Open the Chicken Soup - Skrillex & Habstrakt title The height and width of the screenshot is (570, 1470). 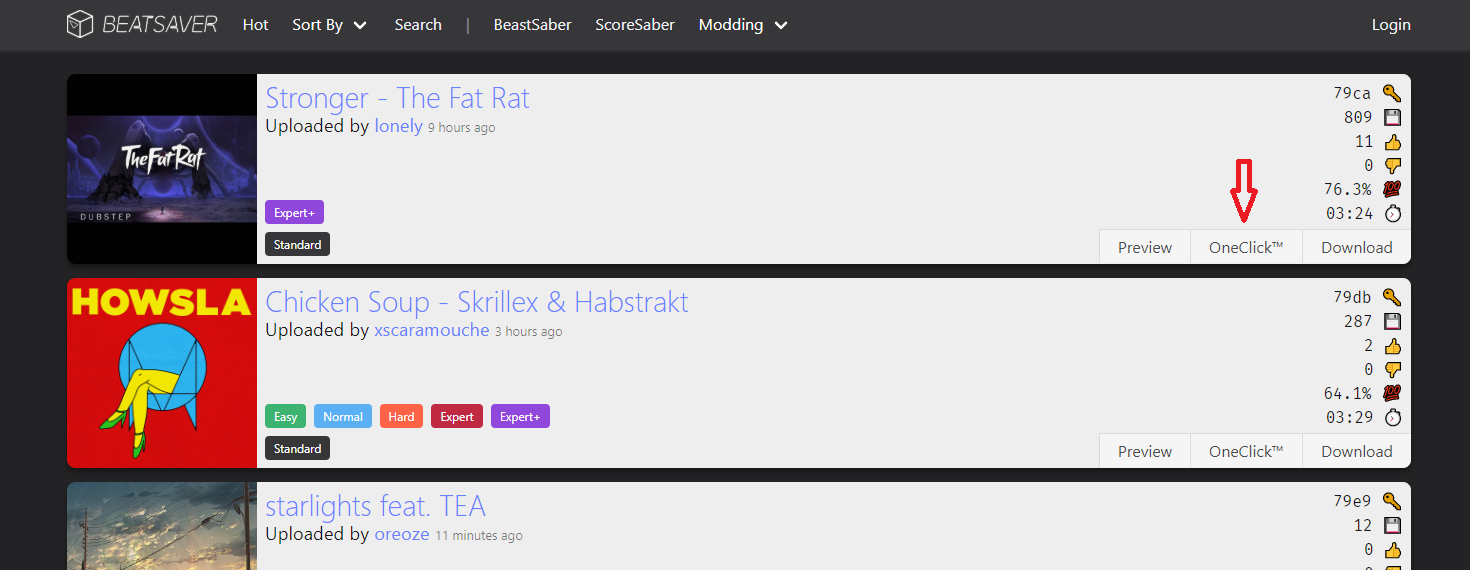[477, 302]
